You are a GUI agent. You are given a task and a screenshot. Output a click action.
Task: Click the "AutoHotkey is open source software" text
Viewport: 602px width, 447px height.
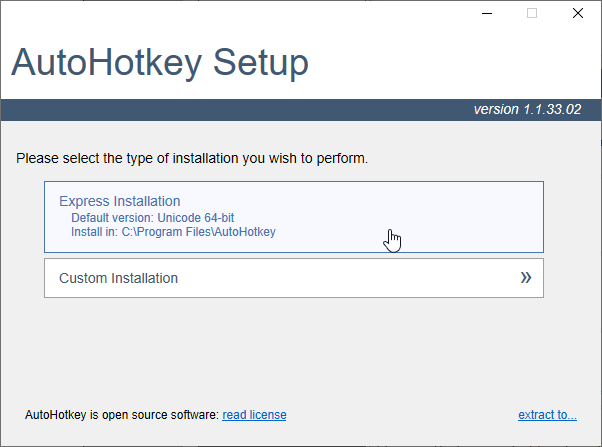tap(121, 414)
